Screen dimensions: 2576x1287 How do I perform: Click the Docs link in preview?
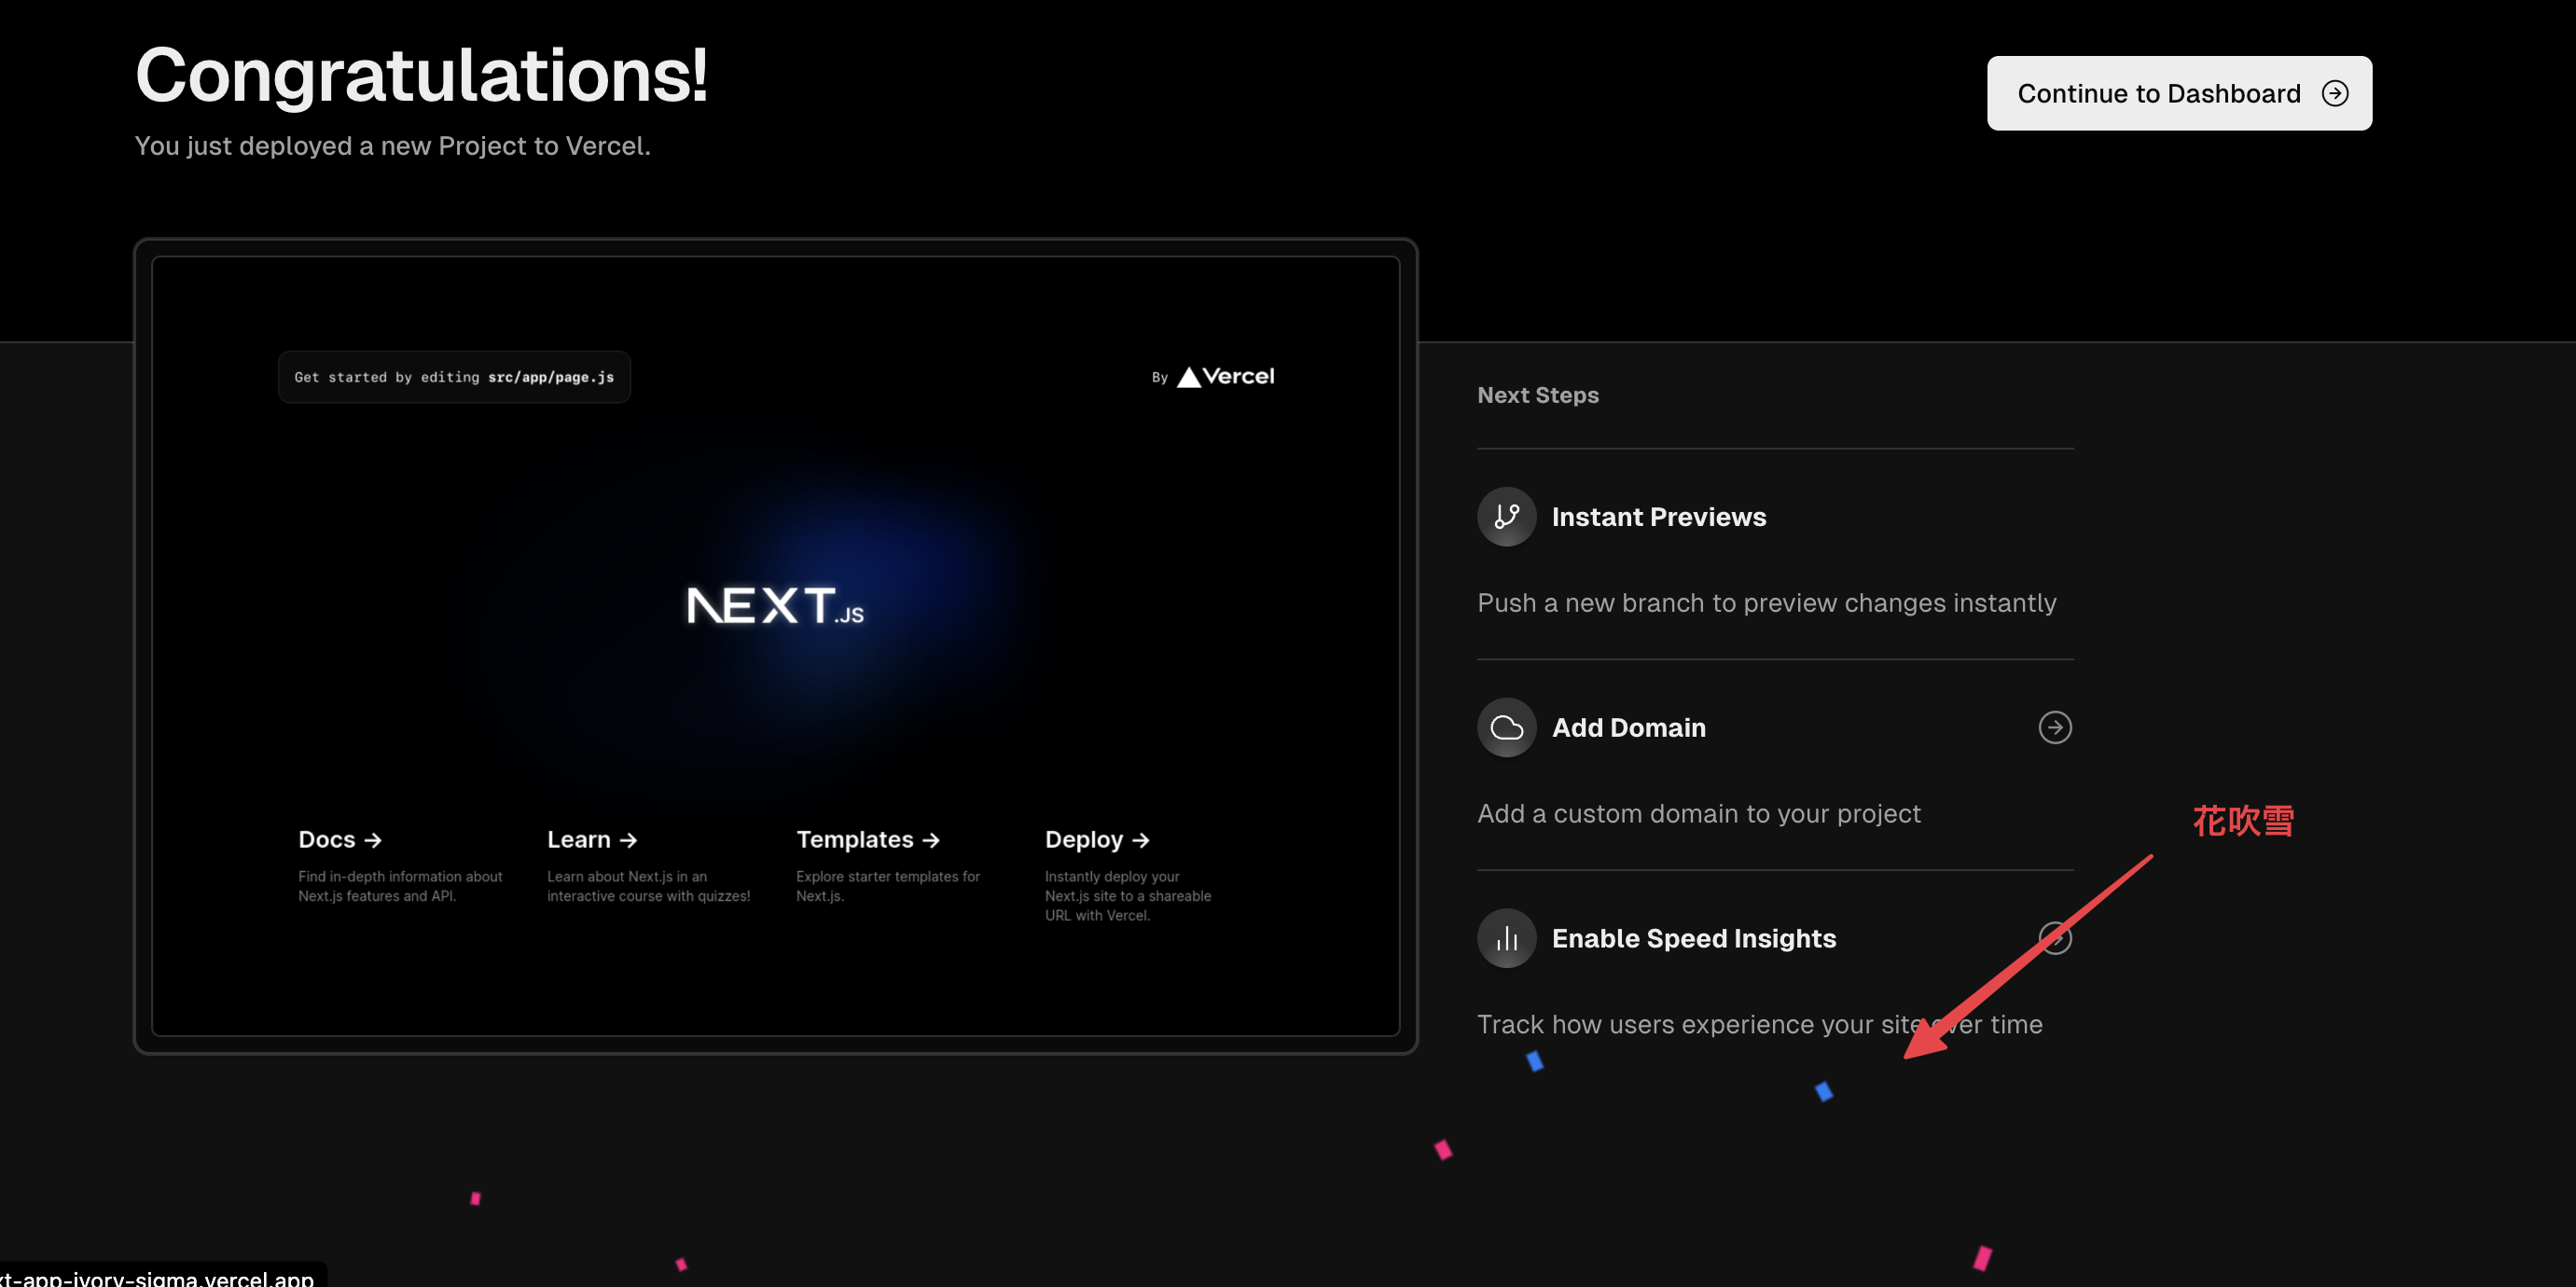(x=340, y=839)
